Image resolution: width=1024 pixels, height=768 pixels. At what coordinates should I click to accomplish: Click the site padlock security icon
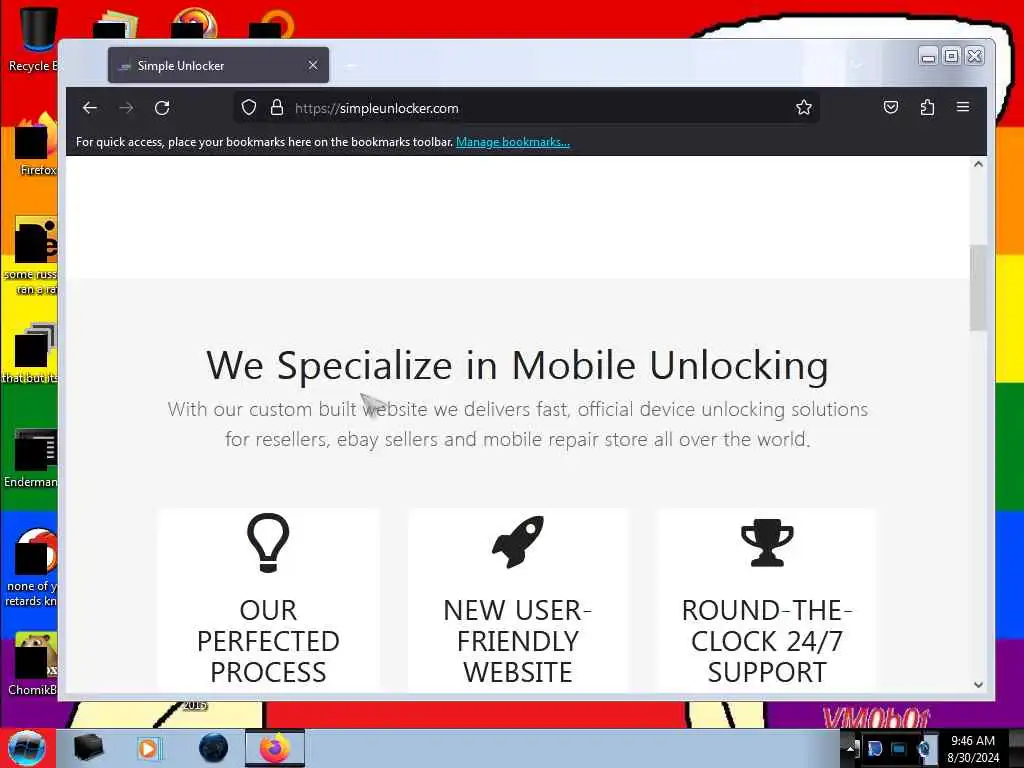tap(277, 107)
